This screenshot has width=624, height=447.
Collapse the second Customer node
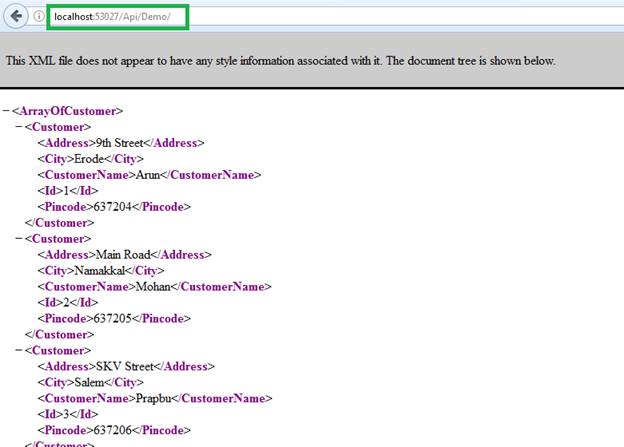[x=19, y=238]
